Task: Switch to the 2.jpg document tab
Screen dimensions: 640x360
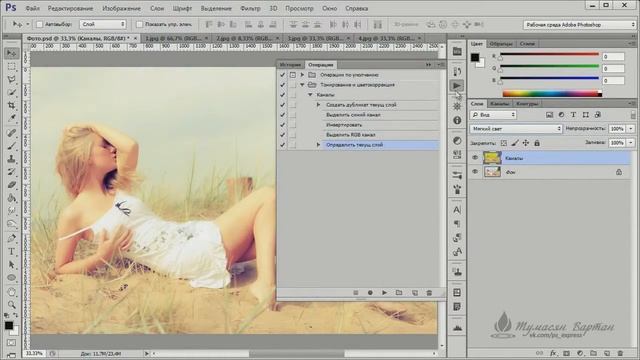Action: 244,38
